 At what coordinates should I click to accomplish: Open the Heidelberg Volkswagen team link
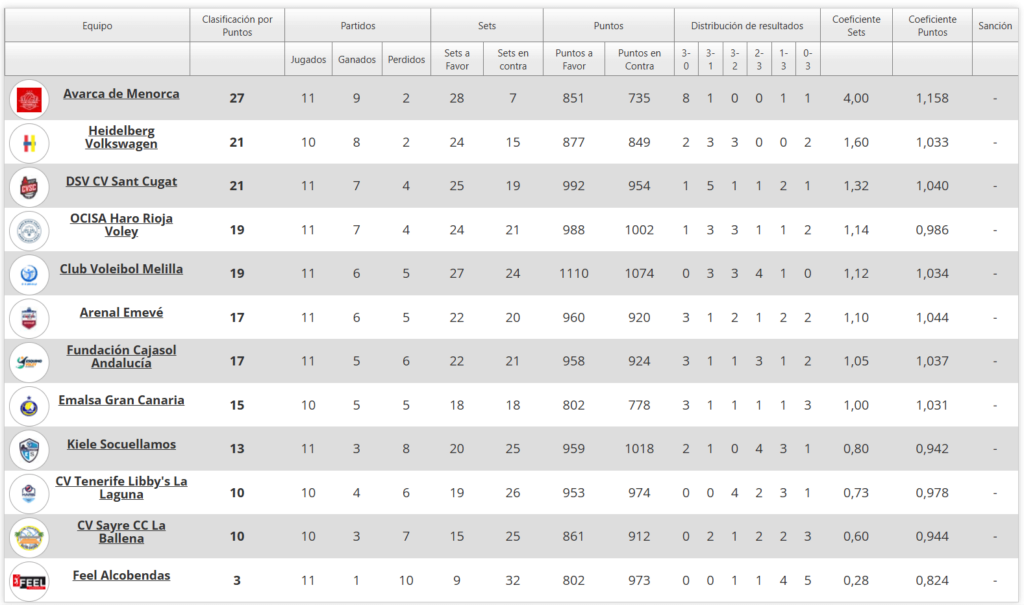pos(121,137)
